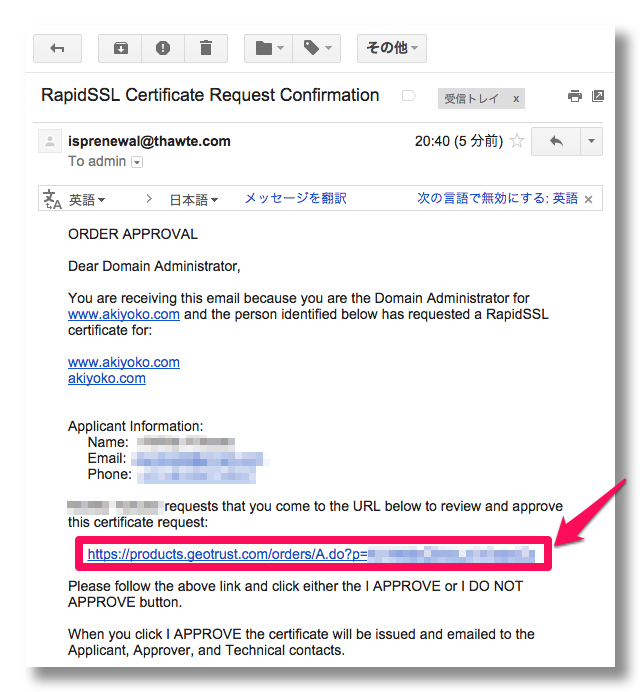Click the ORDER APPROVAL heading text
The image size is (640, 692).
click(x=133, y=234)
